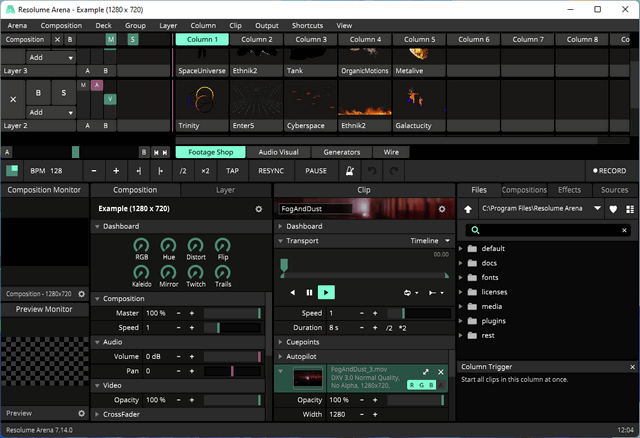This screenshot has height=438, width=640.
Task: Click the metronome icon in the tempo toolbar
Action: 351,171
